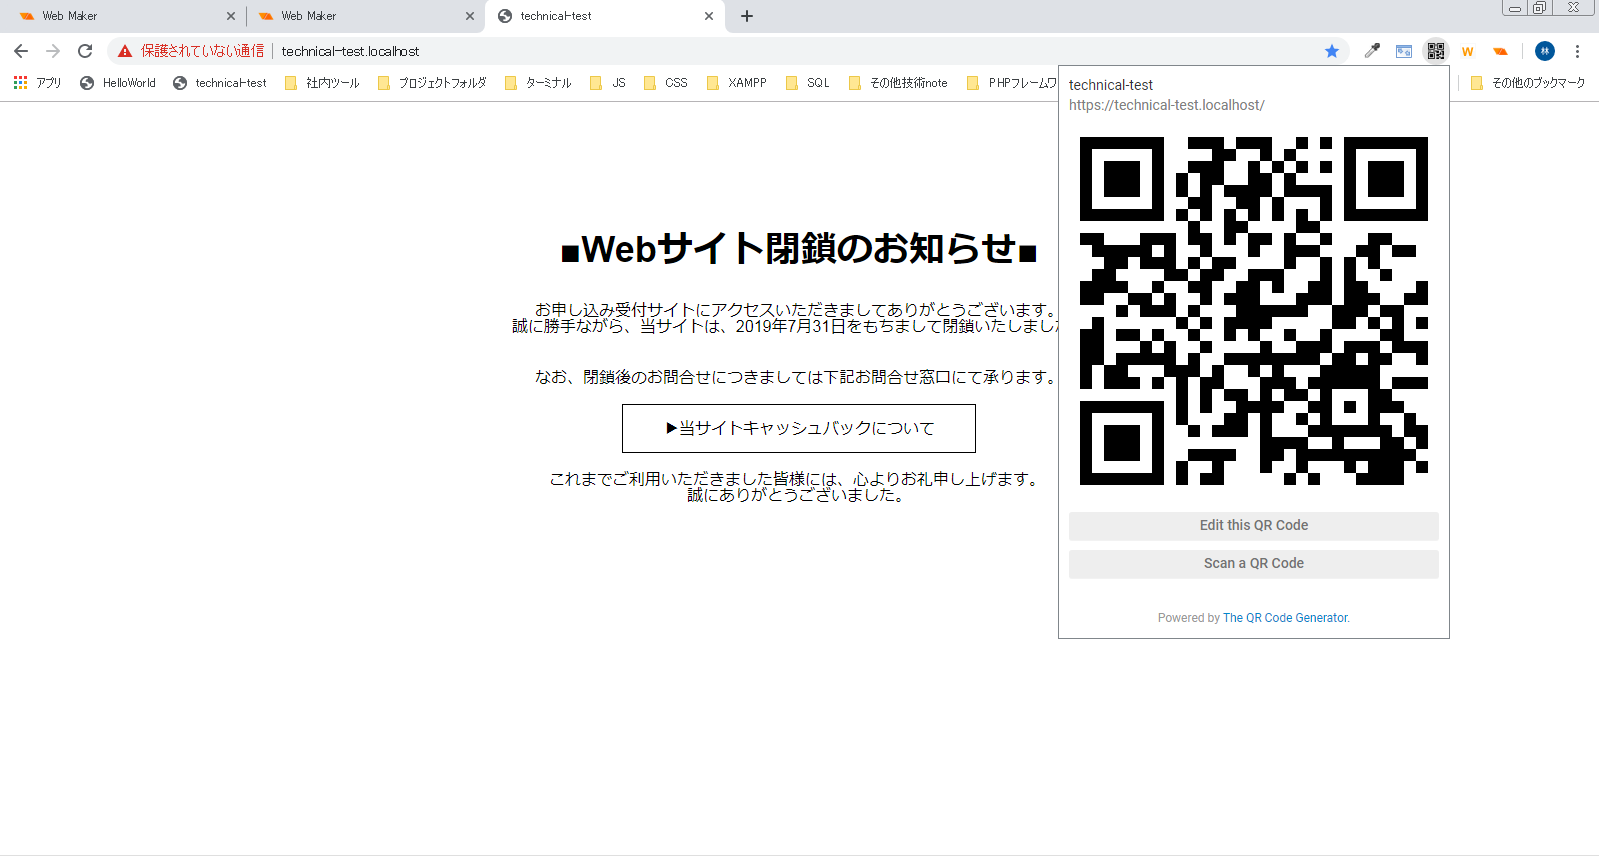Click the address bar URL
The image size is (1599, 857).
[350, 51]
